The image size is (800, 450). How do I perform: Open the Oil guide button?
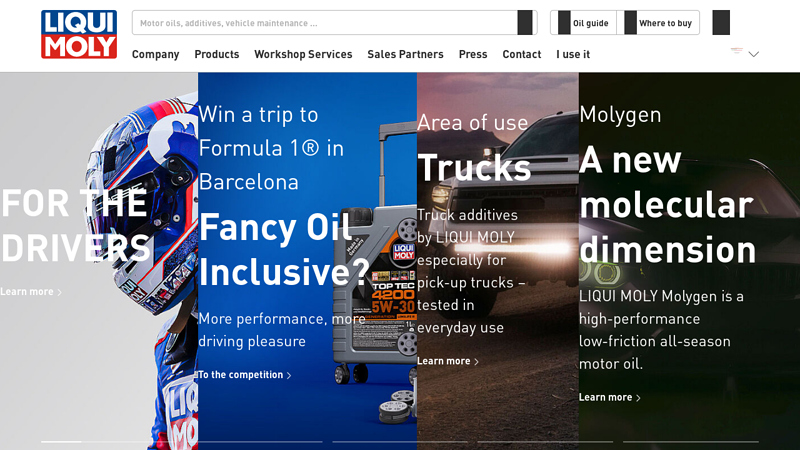[583, 23]
